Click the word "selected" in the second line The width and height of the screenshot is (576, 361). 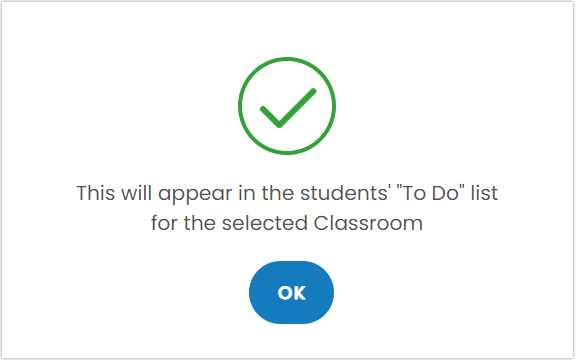(x=264, y=223)
